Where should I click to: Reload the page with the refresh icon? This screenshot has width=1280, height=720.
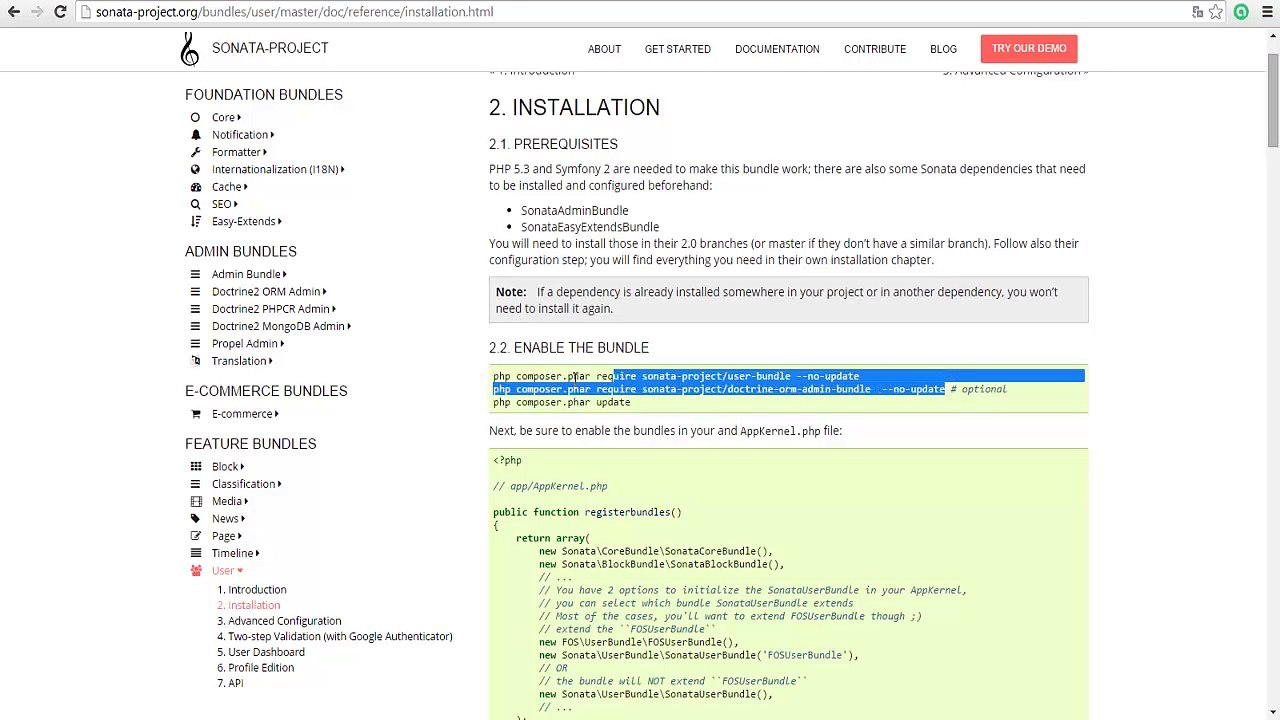60,12
